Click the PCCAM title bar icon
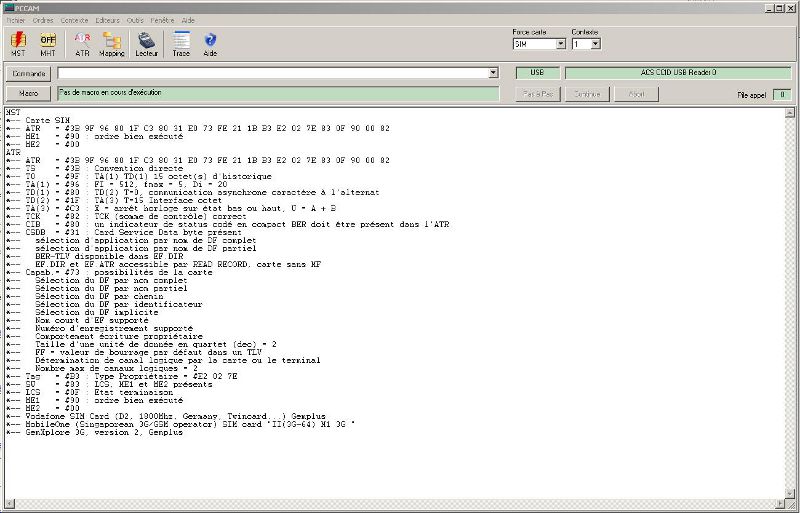The height and width of the screenshot is (513, 800). 8,7
